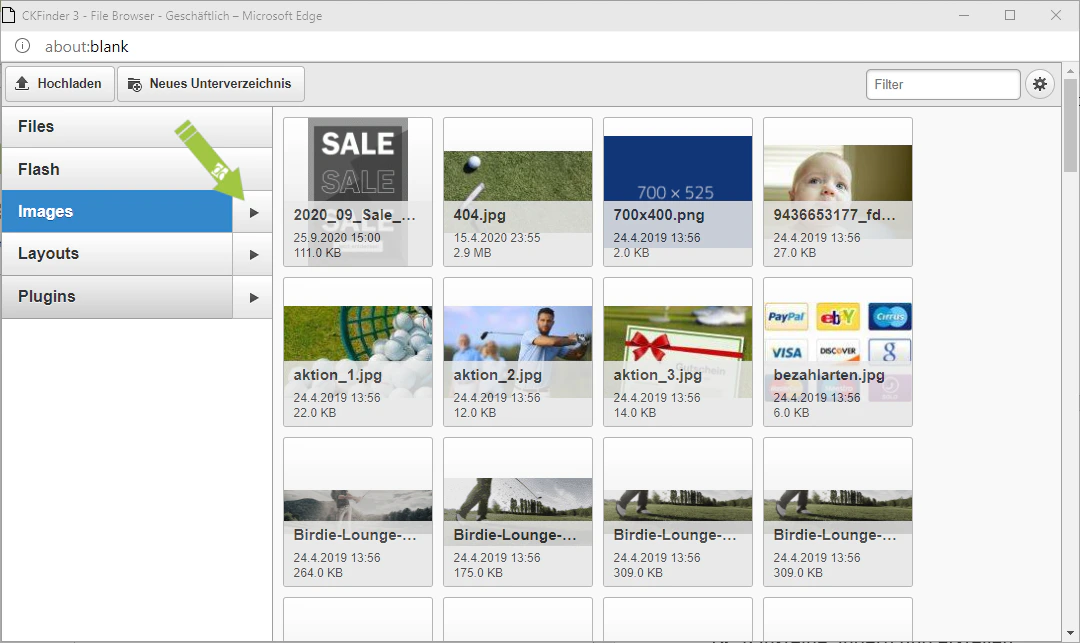The width and height of the screenshot is (1080, 643).
Task: Select the aktion_3.jpg thumbnail
Action: pyautogui.click(x=678, y=352)
